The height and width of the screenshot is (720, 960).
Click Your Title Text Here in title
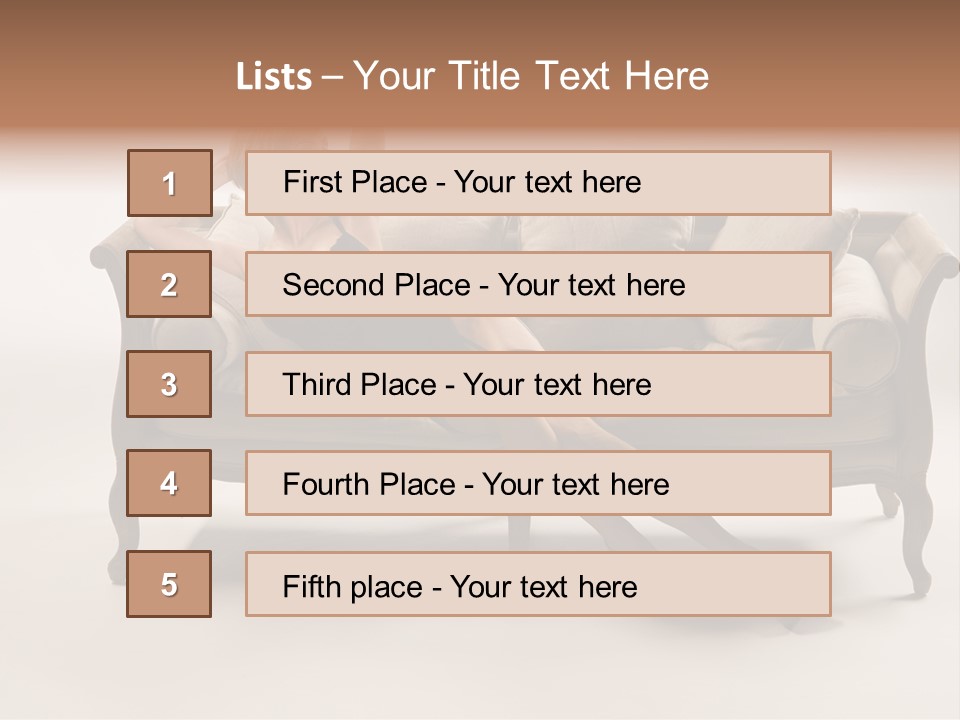pyautogui.click(x=531, y=77)
